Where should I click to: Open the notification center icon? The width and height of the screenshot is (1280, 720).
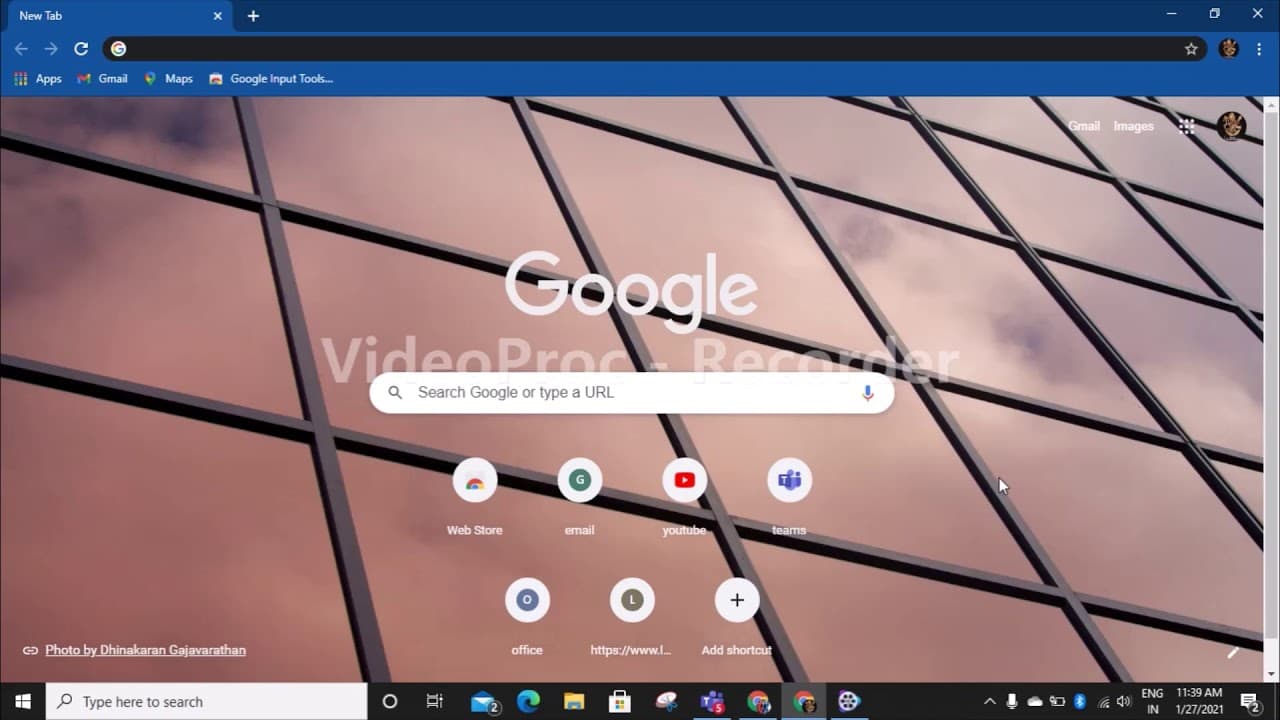(x=1249, y=701)
